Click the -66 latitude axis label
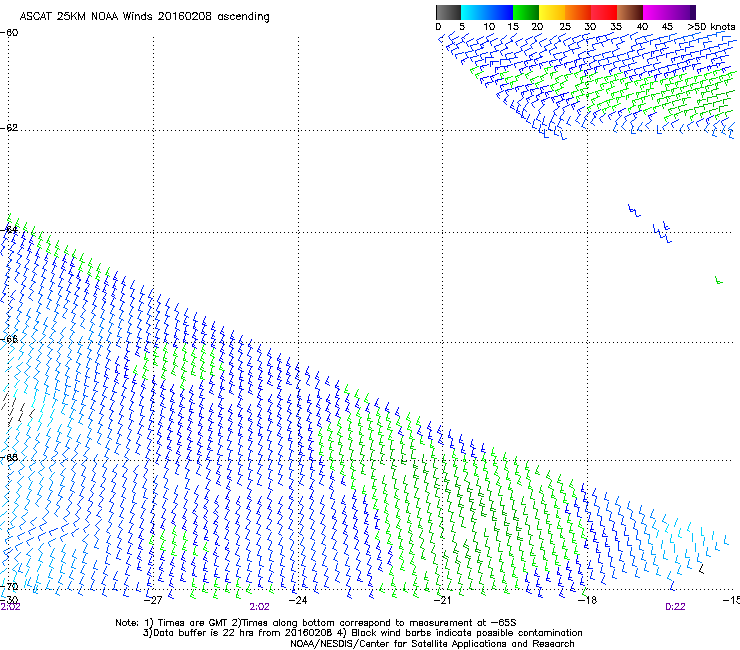The image size is (740, 650). (x=10, y=340)
